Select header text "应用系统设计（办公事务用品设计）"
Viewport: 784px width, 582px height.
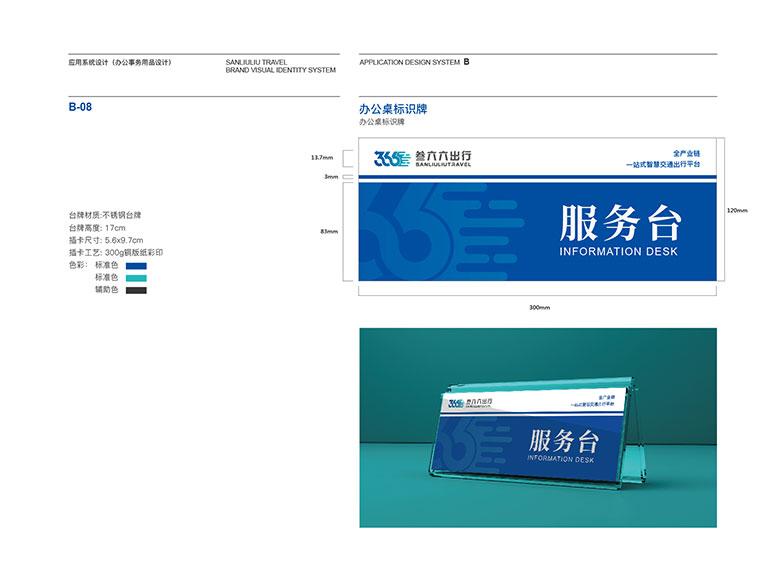(120, 62)
